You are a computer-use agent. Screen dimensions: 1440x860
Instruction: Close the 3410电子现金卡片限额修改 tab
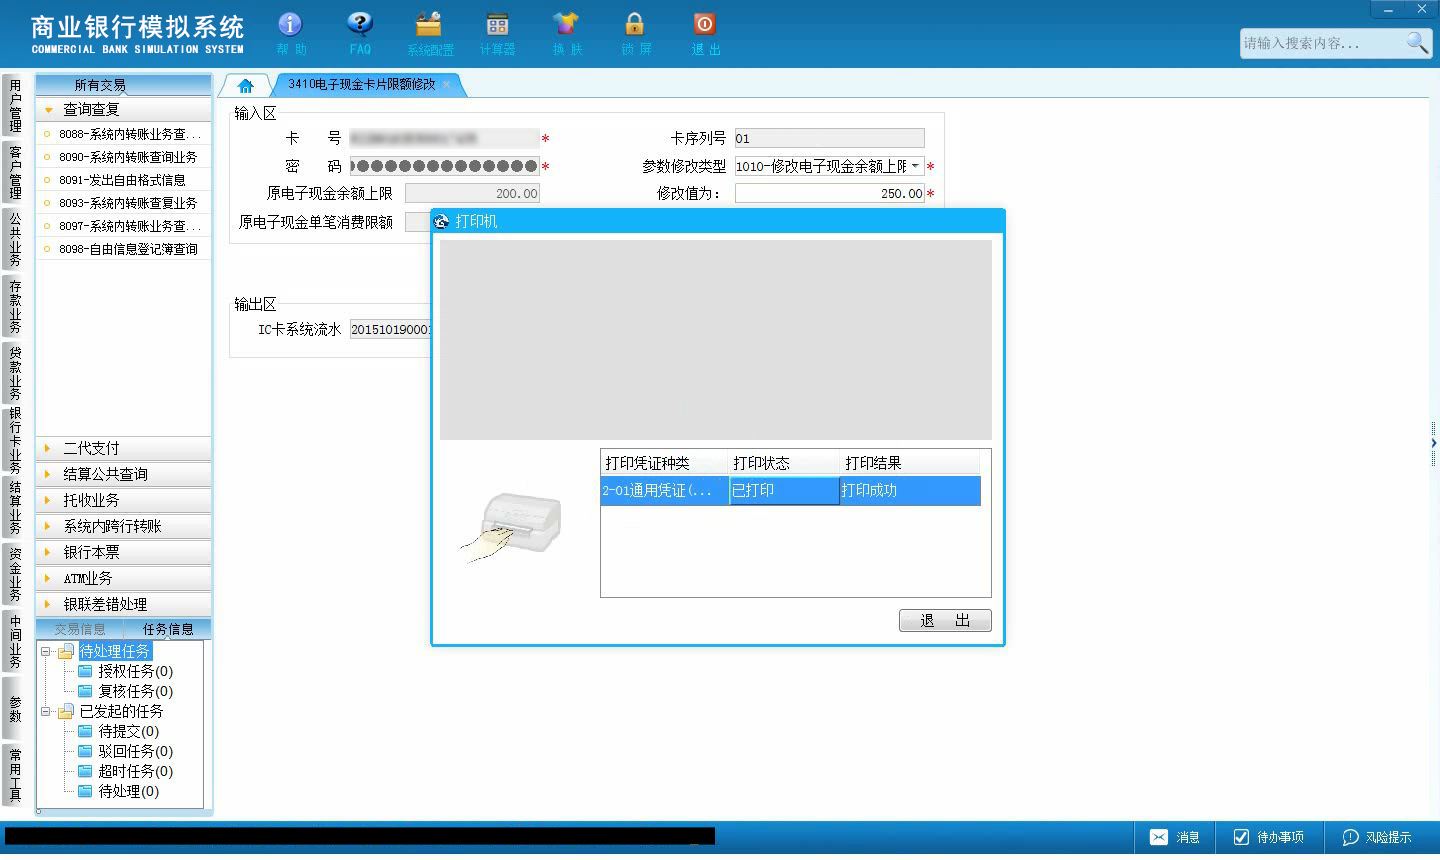447,85
